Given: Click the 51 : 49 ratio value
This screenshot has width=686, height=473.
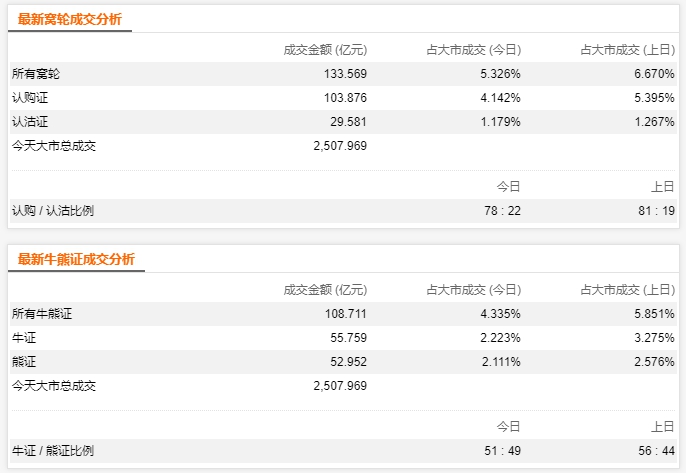Looking at the screenshot, I should pos(501,451).
